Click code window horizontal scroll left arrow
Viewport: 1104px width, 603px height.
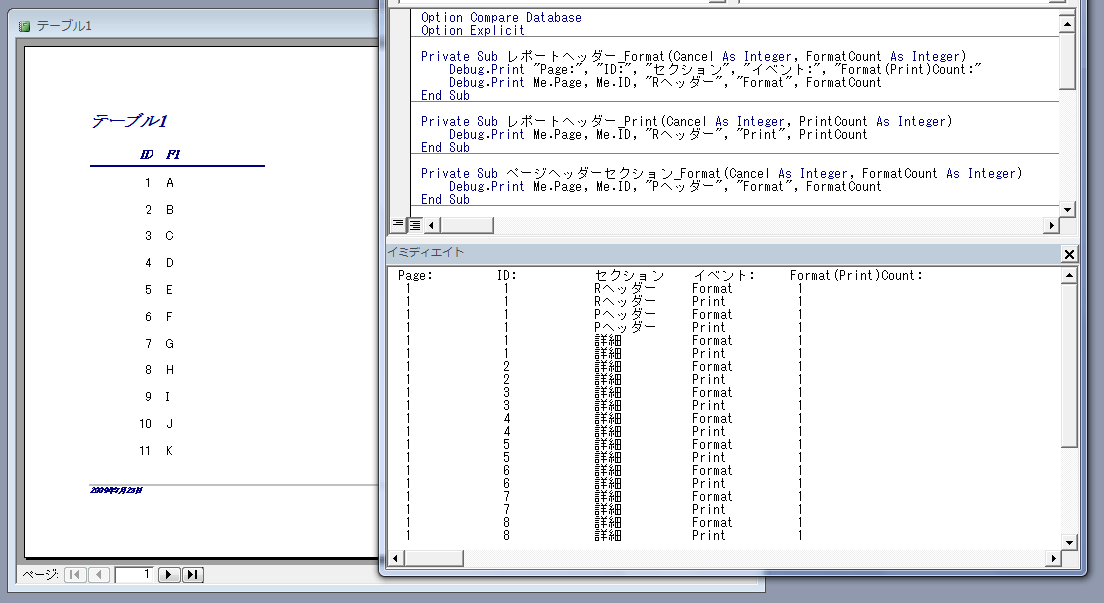(x=432, y=225)
